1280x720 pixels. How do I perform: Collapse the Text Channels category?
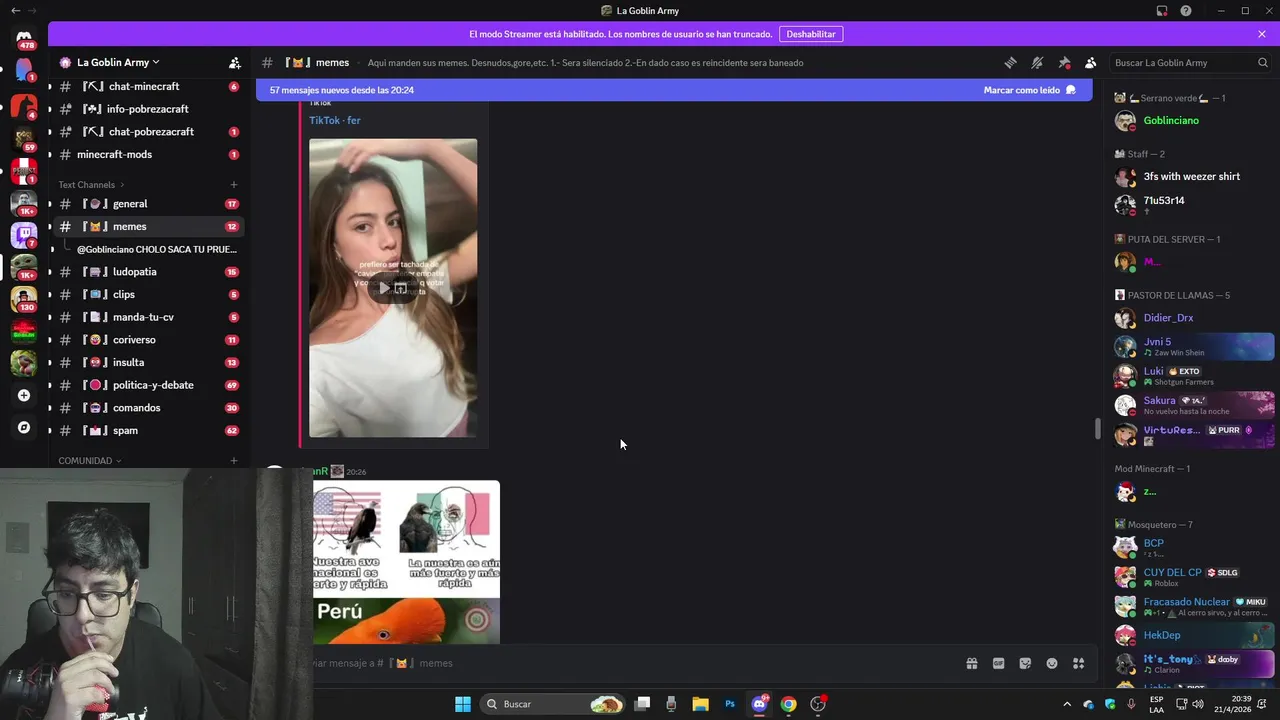[x=91, y=184]
